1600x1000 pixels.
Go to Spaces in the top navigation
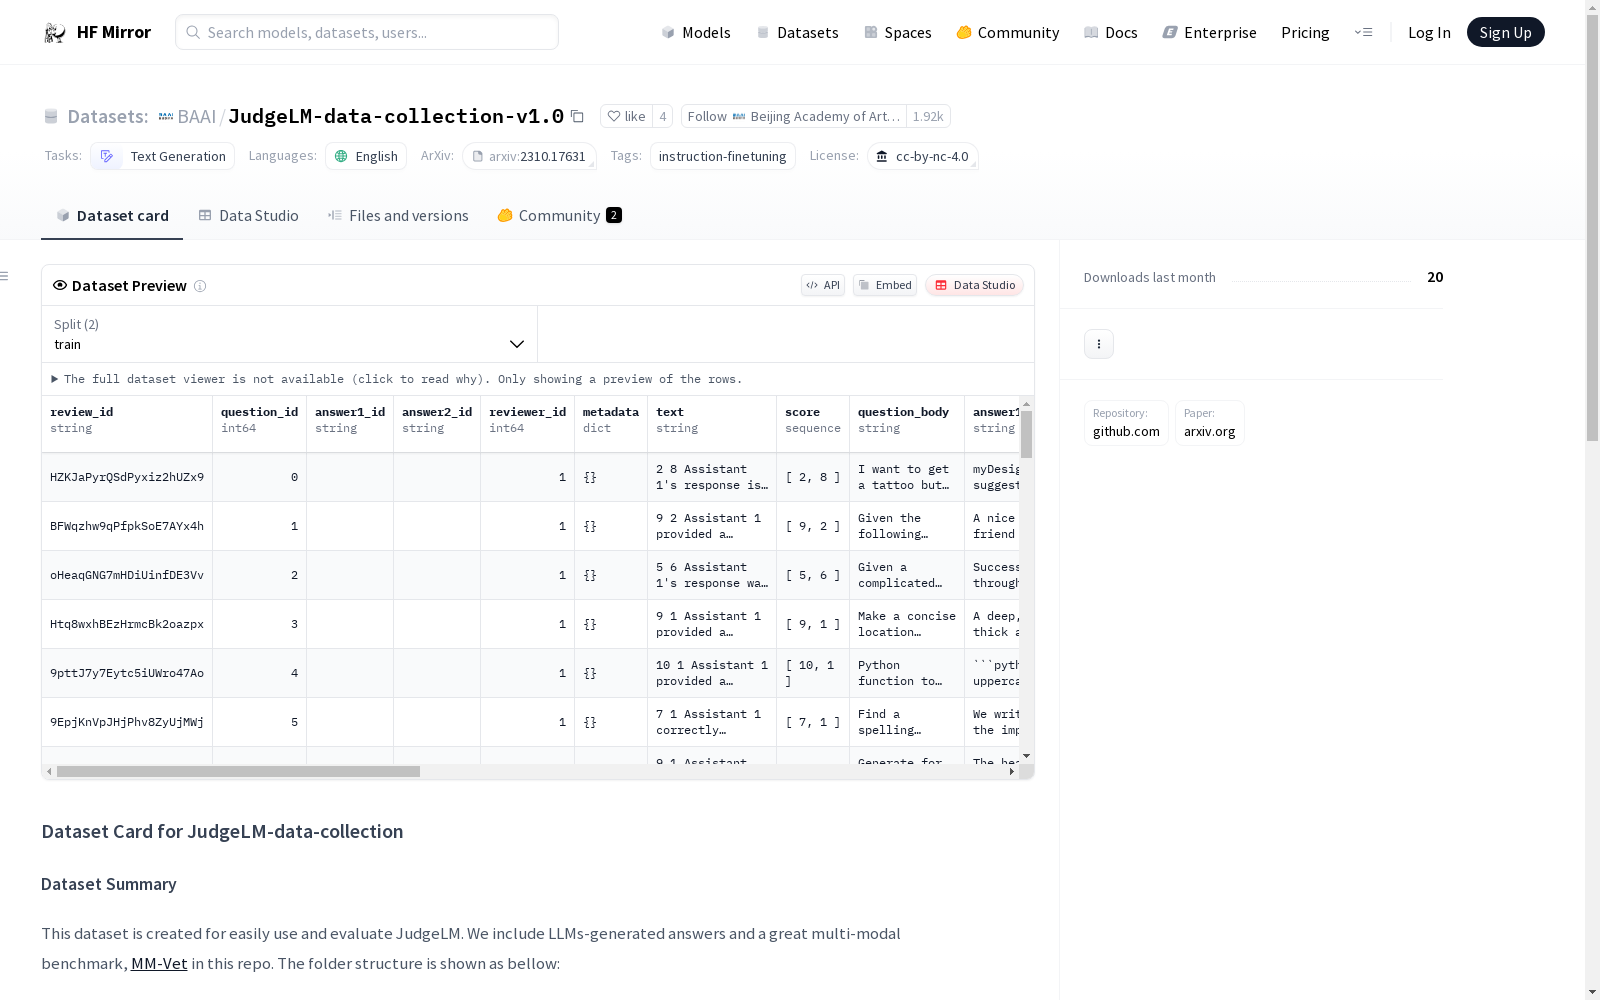(898, 32)
